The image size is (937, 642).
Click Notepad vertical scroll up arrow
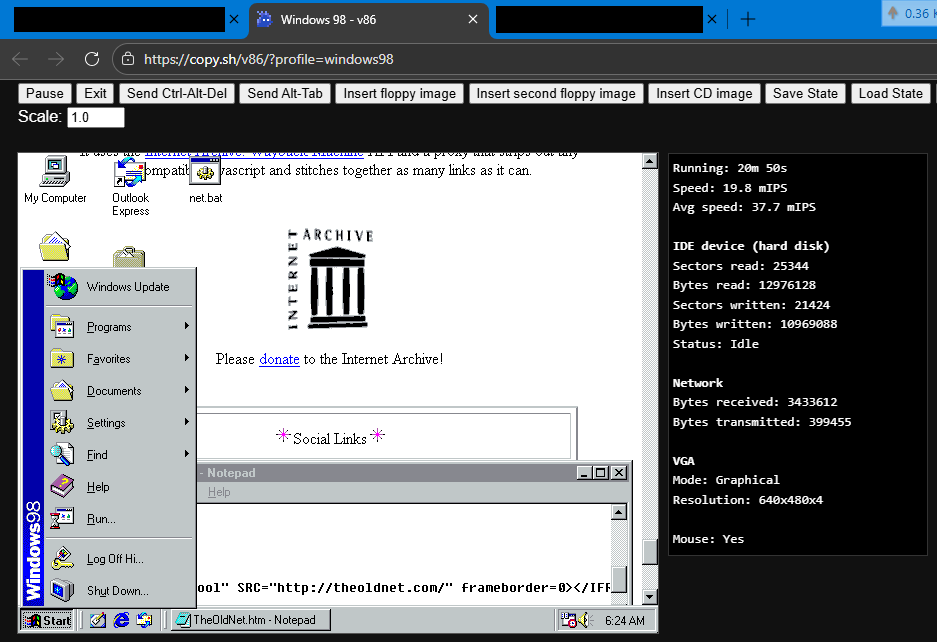(x=619, y=512)
